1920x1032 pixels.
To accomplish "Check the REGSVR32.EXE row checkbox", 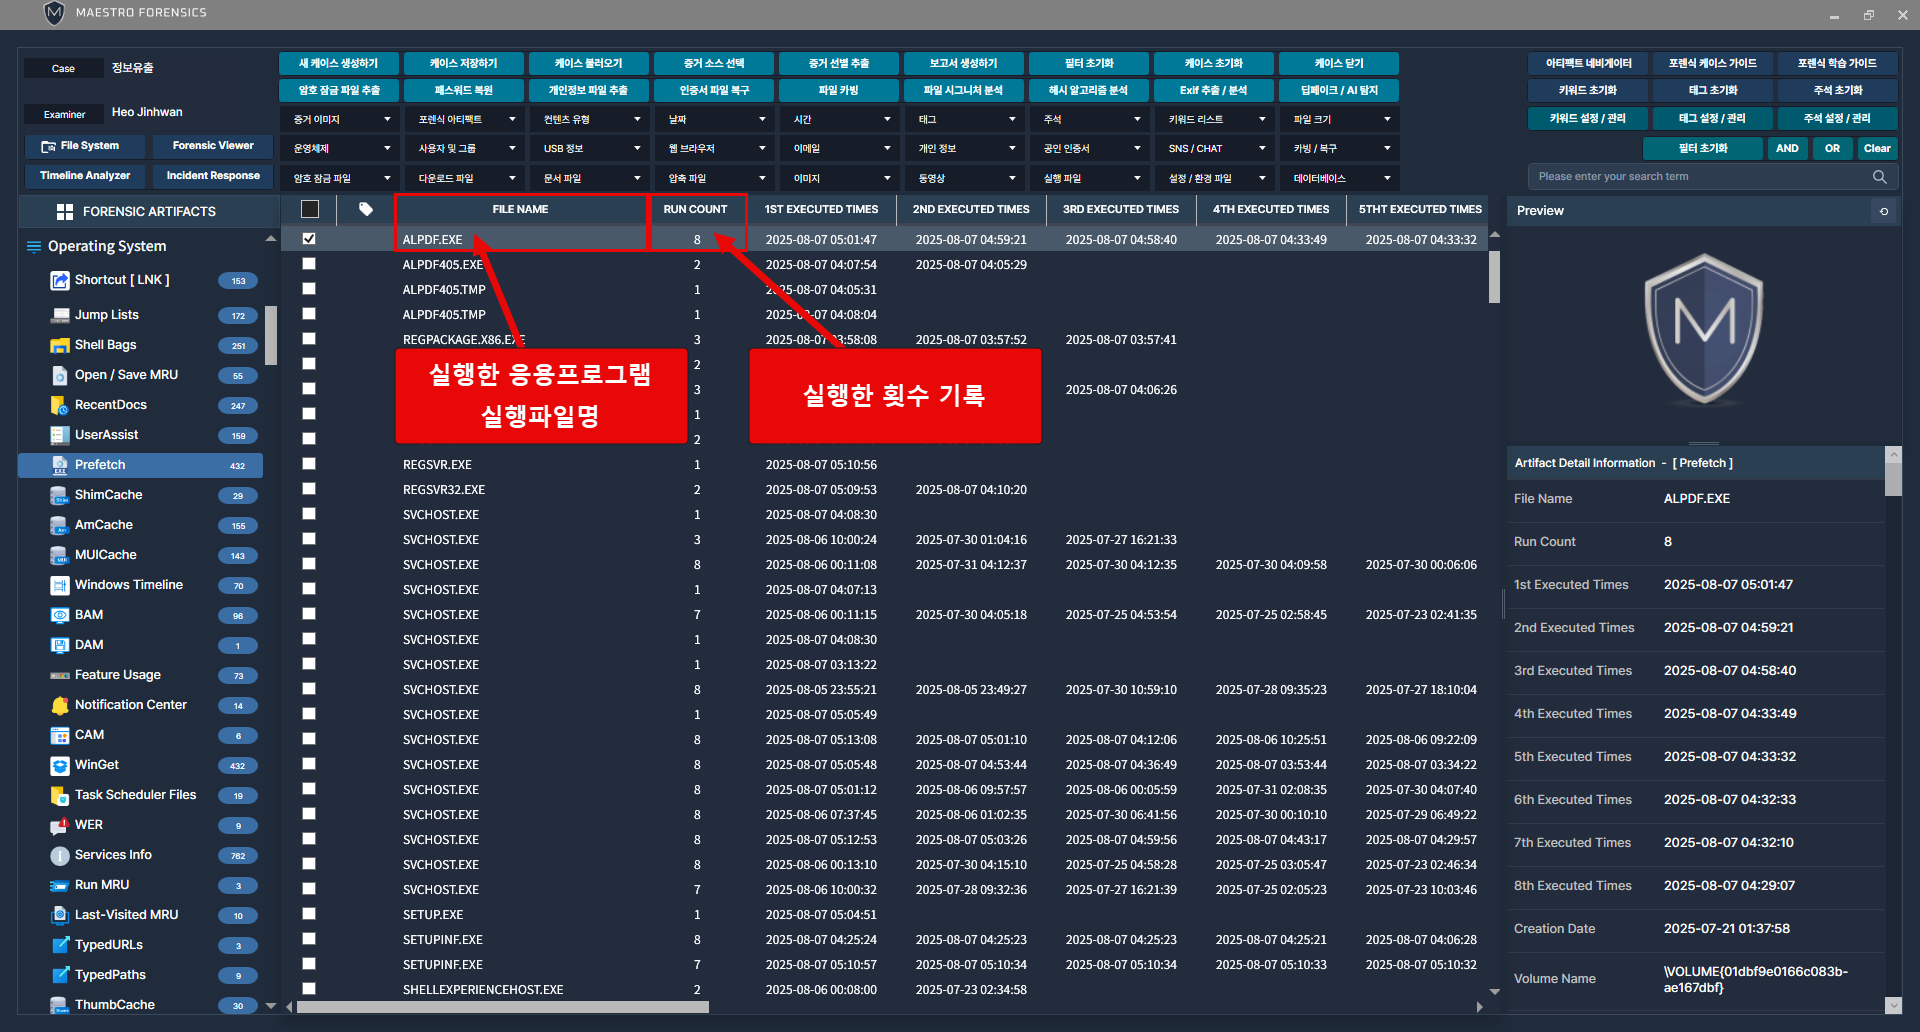I will pyautogui.click(x=309, y=489).
